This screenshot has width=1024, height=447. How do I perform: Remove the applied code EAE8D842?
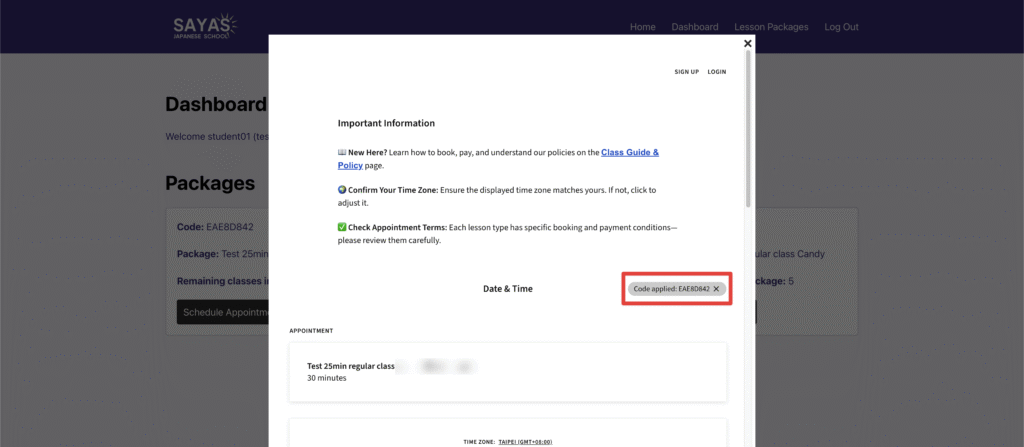coord(716,289)
